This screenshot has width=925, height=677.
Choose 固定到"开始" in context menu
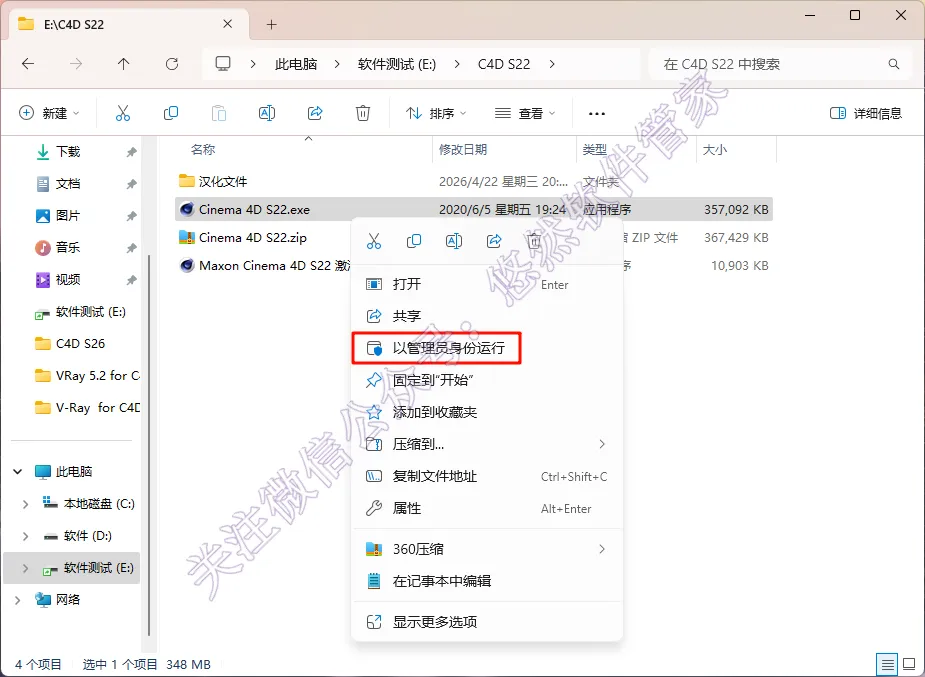pos(487,380)
